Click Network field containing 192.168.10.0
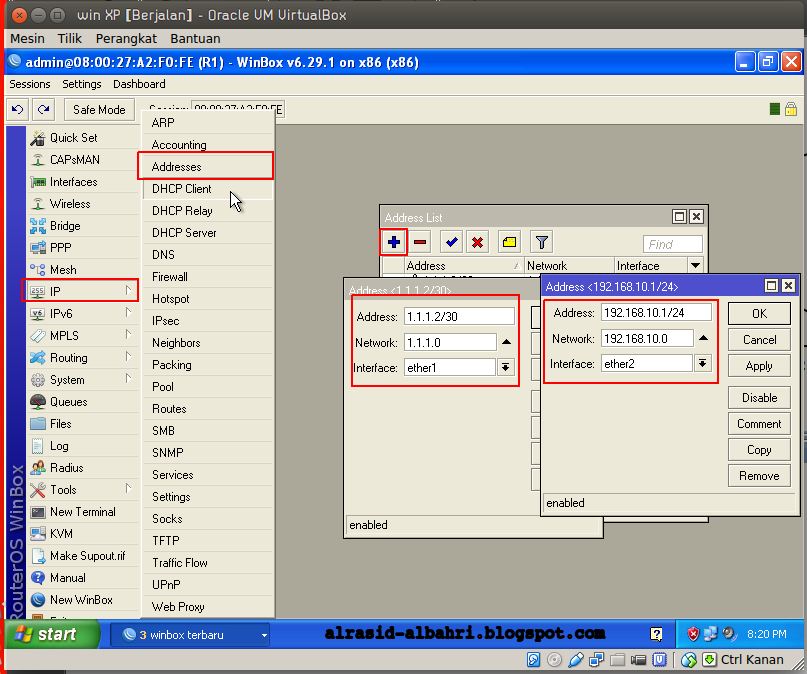Image resolution: width=807 pixels, height=674 pixels. (647, 339)
